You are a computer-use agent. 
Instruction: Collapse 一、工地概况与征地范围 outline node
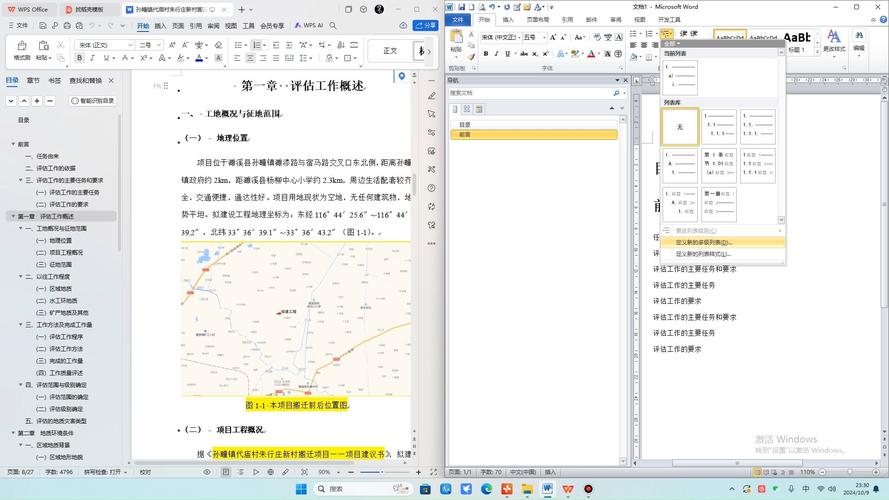tap(21, 228)
